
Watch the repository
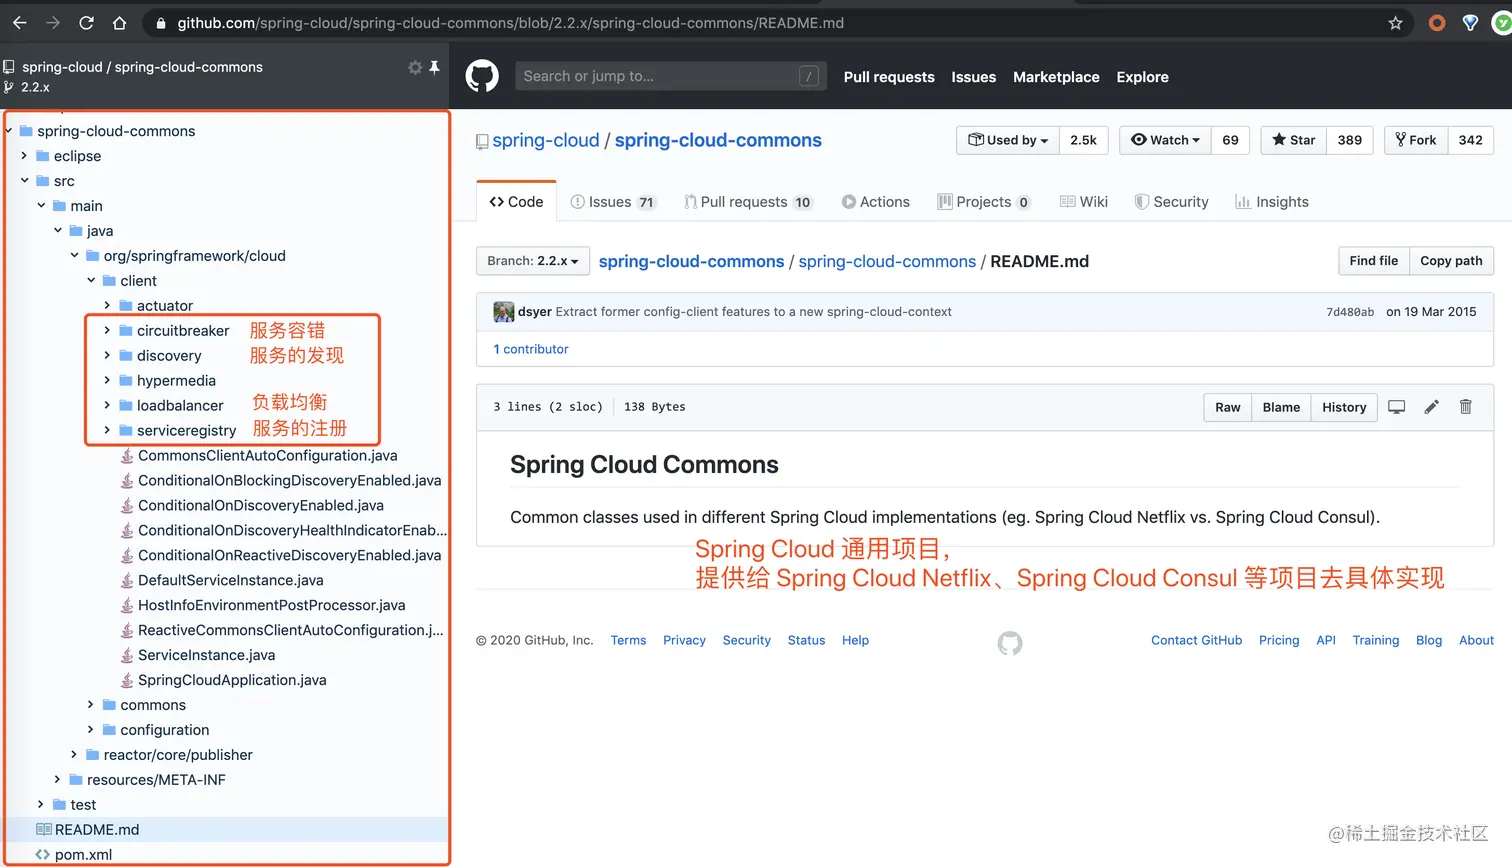click(x=1164, y=140)
